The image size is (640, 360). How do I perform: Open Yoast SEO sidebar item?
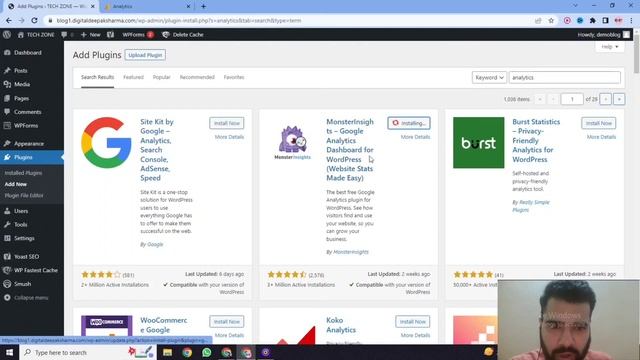click(27, 257)
